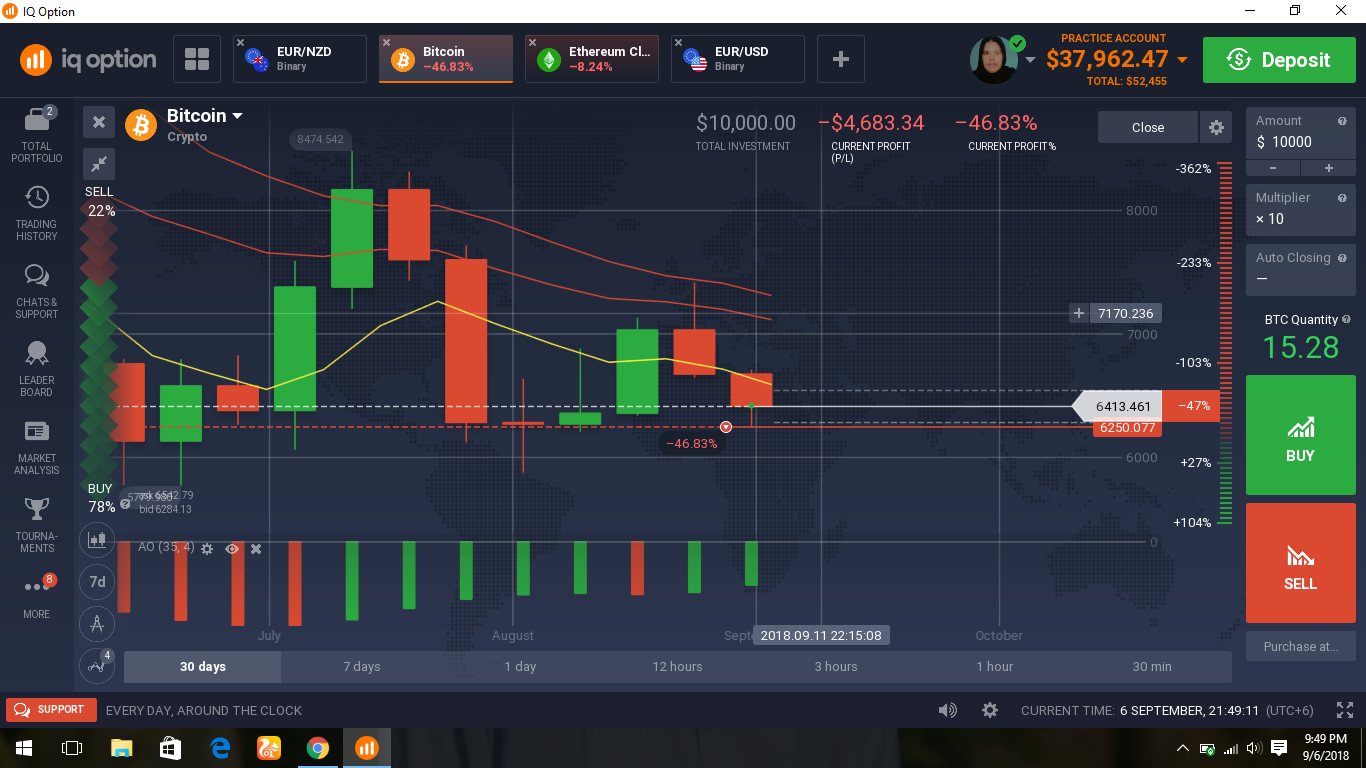Select the 1 day time range

tap(520, 667)
